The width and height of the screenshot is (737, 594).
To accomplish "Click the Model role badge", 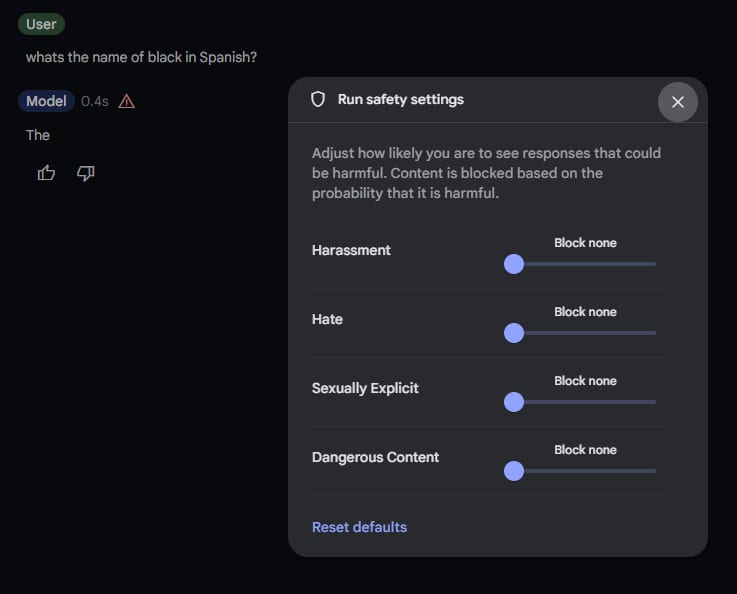I will [46, 101].
